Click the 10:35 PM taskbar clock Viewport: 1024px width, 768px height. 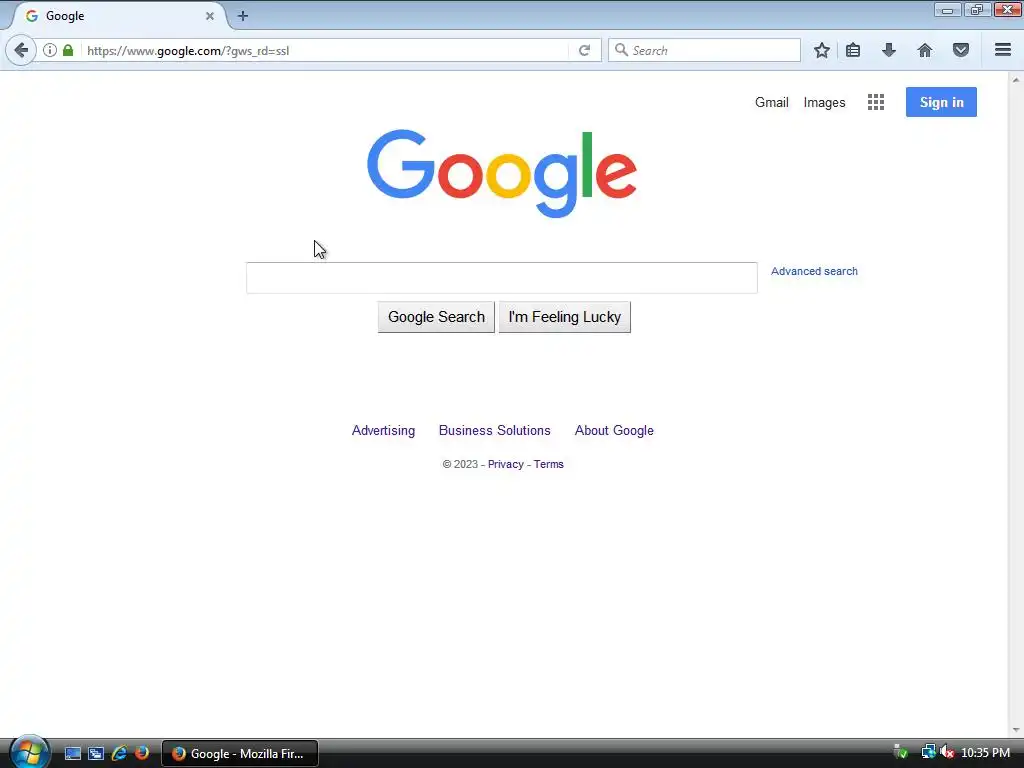(x=985, y=753)
